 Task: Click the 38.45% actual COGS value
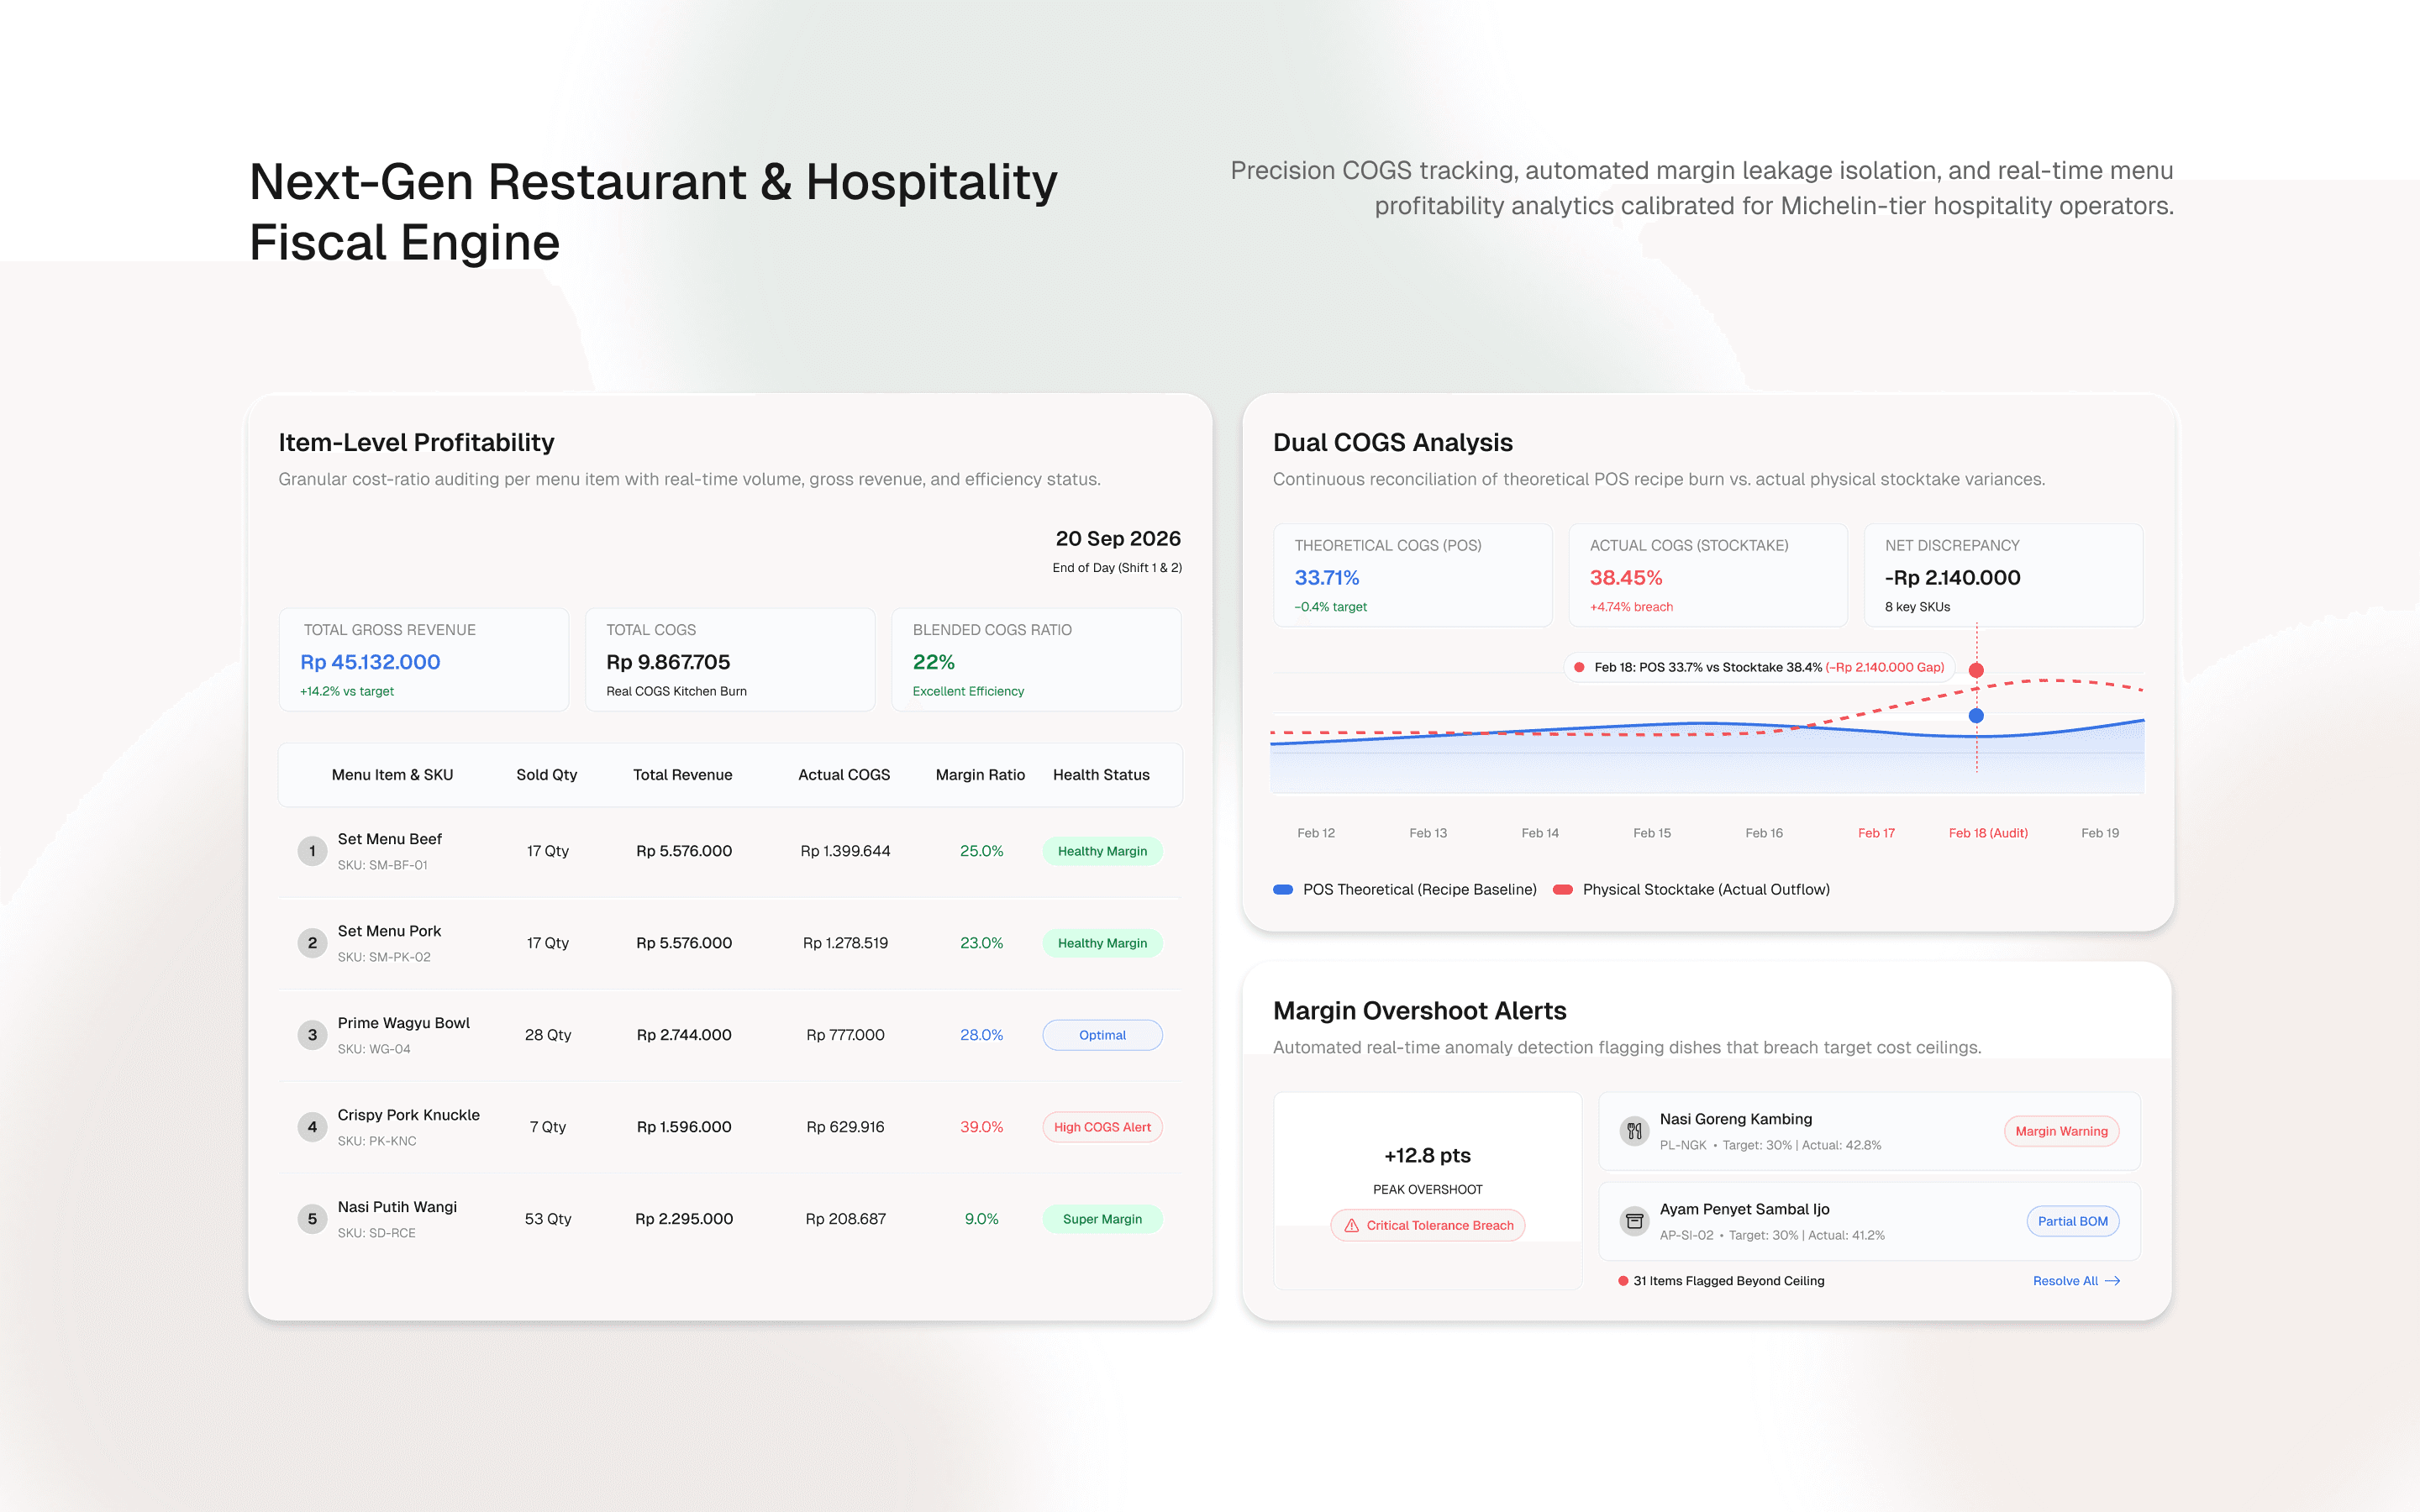[1626, 578]
